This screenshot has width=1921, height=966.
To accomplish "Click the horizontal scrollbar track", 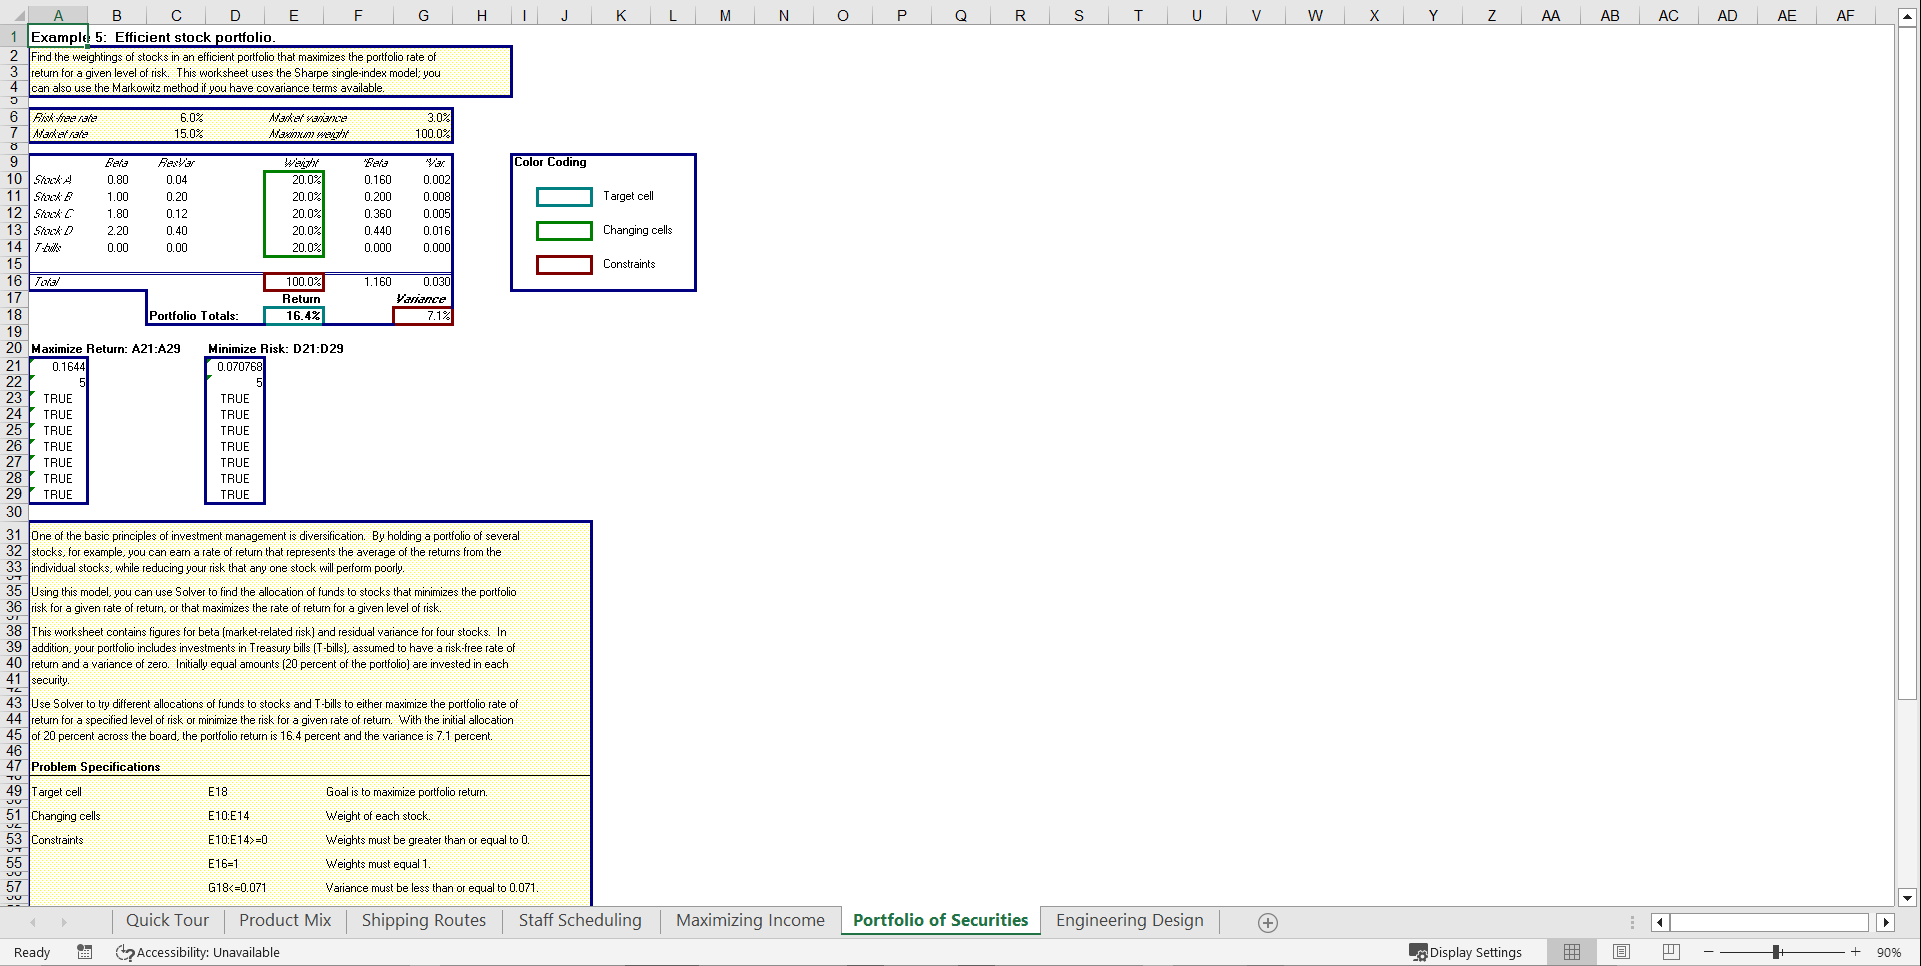I will point(1770,921).
